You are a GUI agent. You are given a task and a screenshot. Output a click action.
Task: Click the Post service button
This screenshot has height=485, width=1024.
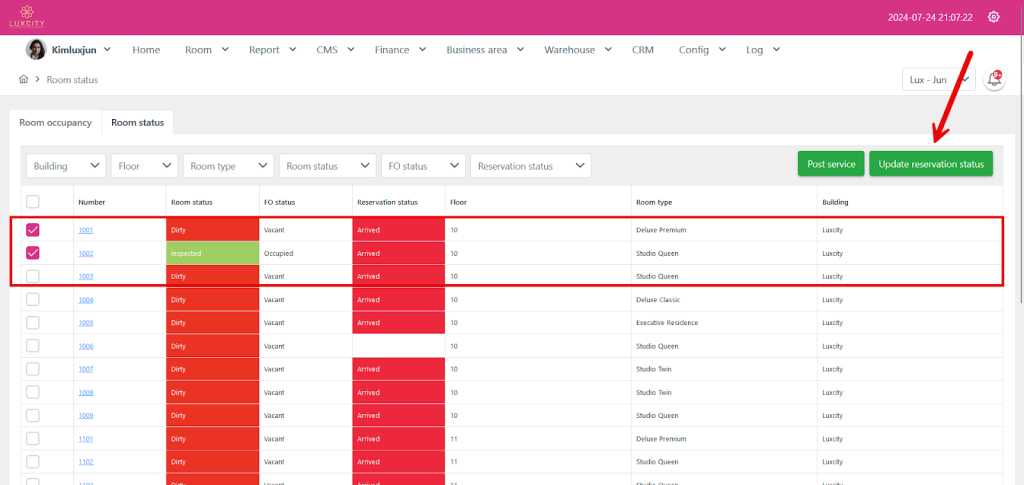tap(830, 164)
